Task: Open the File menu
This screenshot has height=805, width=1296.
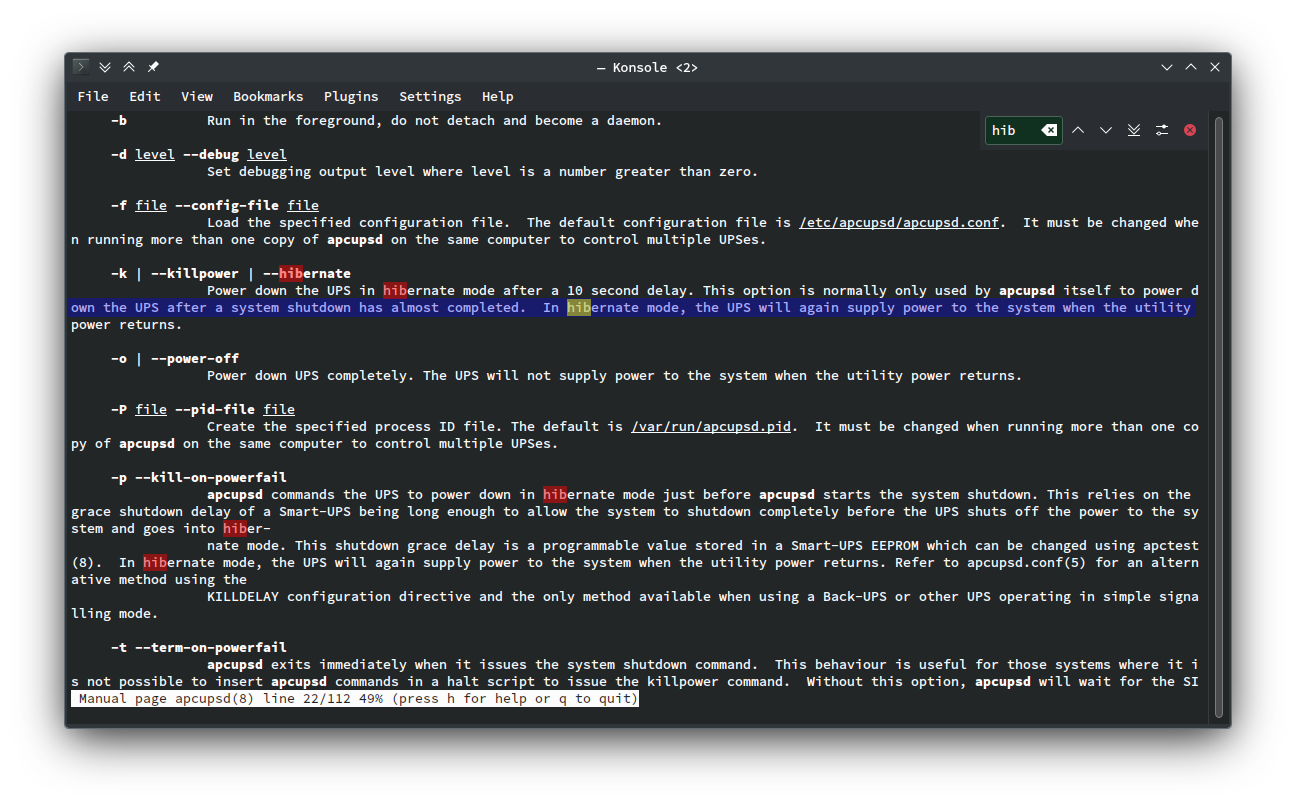Action: click(x=93, y=97)
